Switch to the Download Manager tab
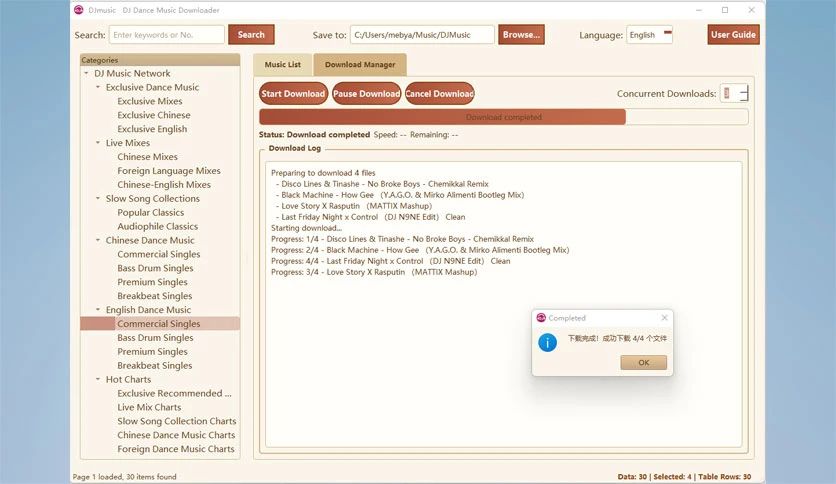 pos(360,64)
